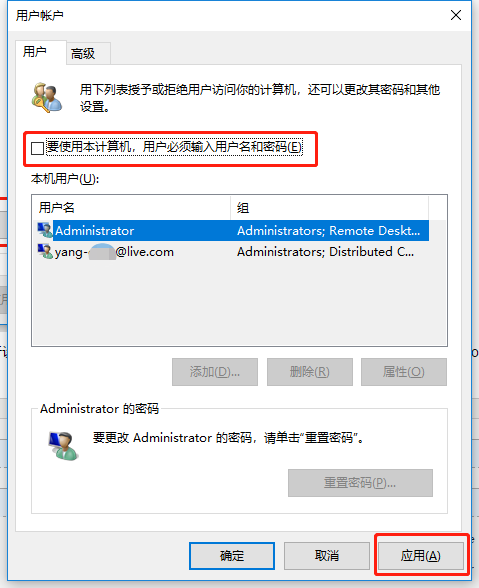Sort by 组 column header

[329, 207]
